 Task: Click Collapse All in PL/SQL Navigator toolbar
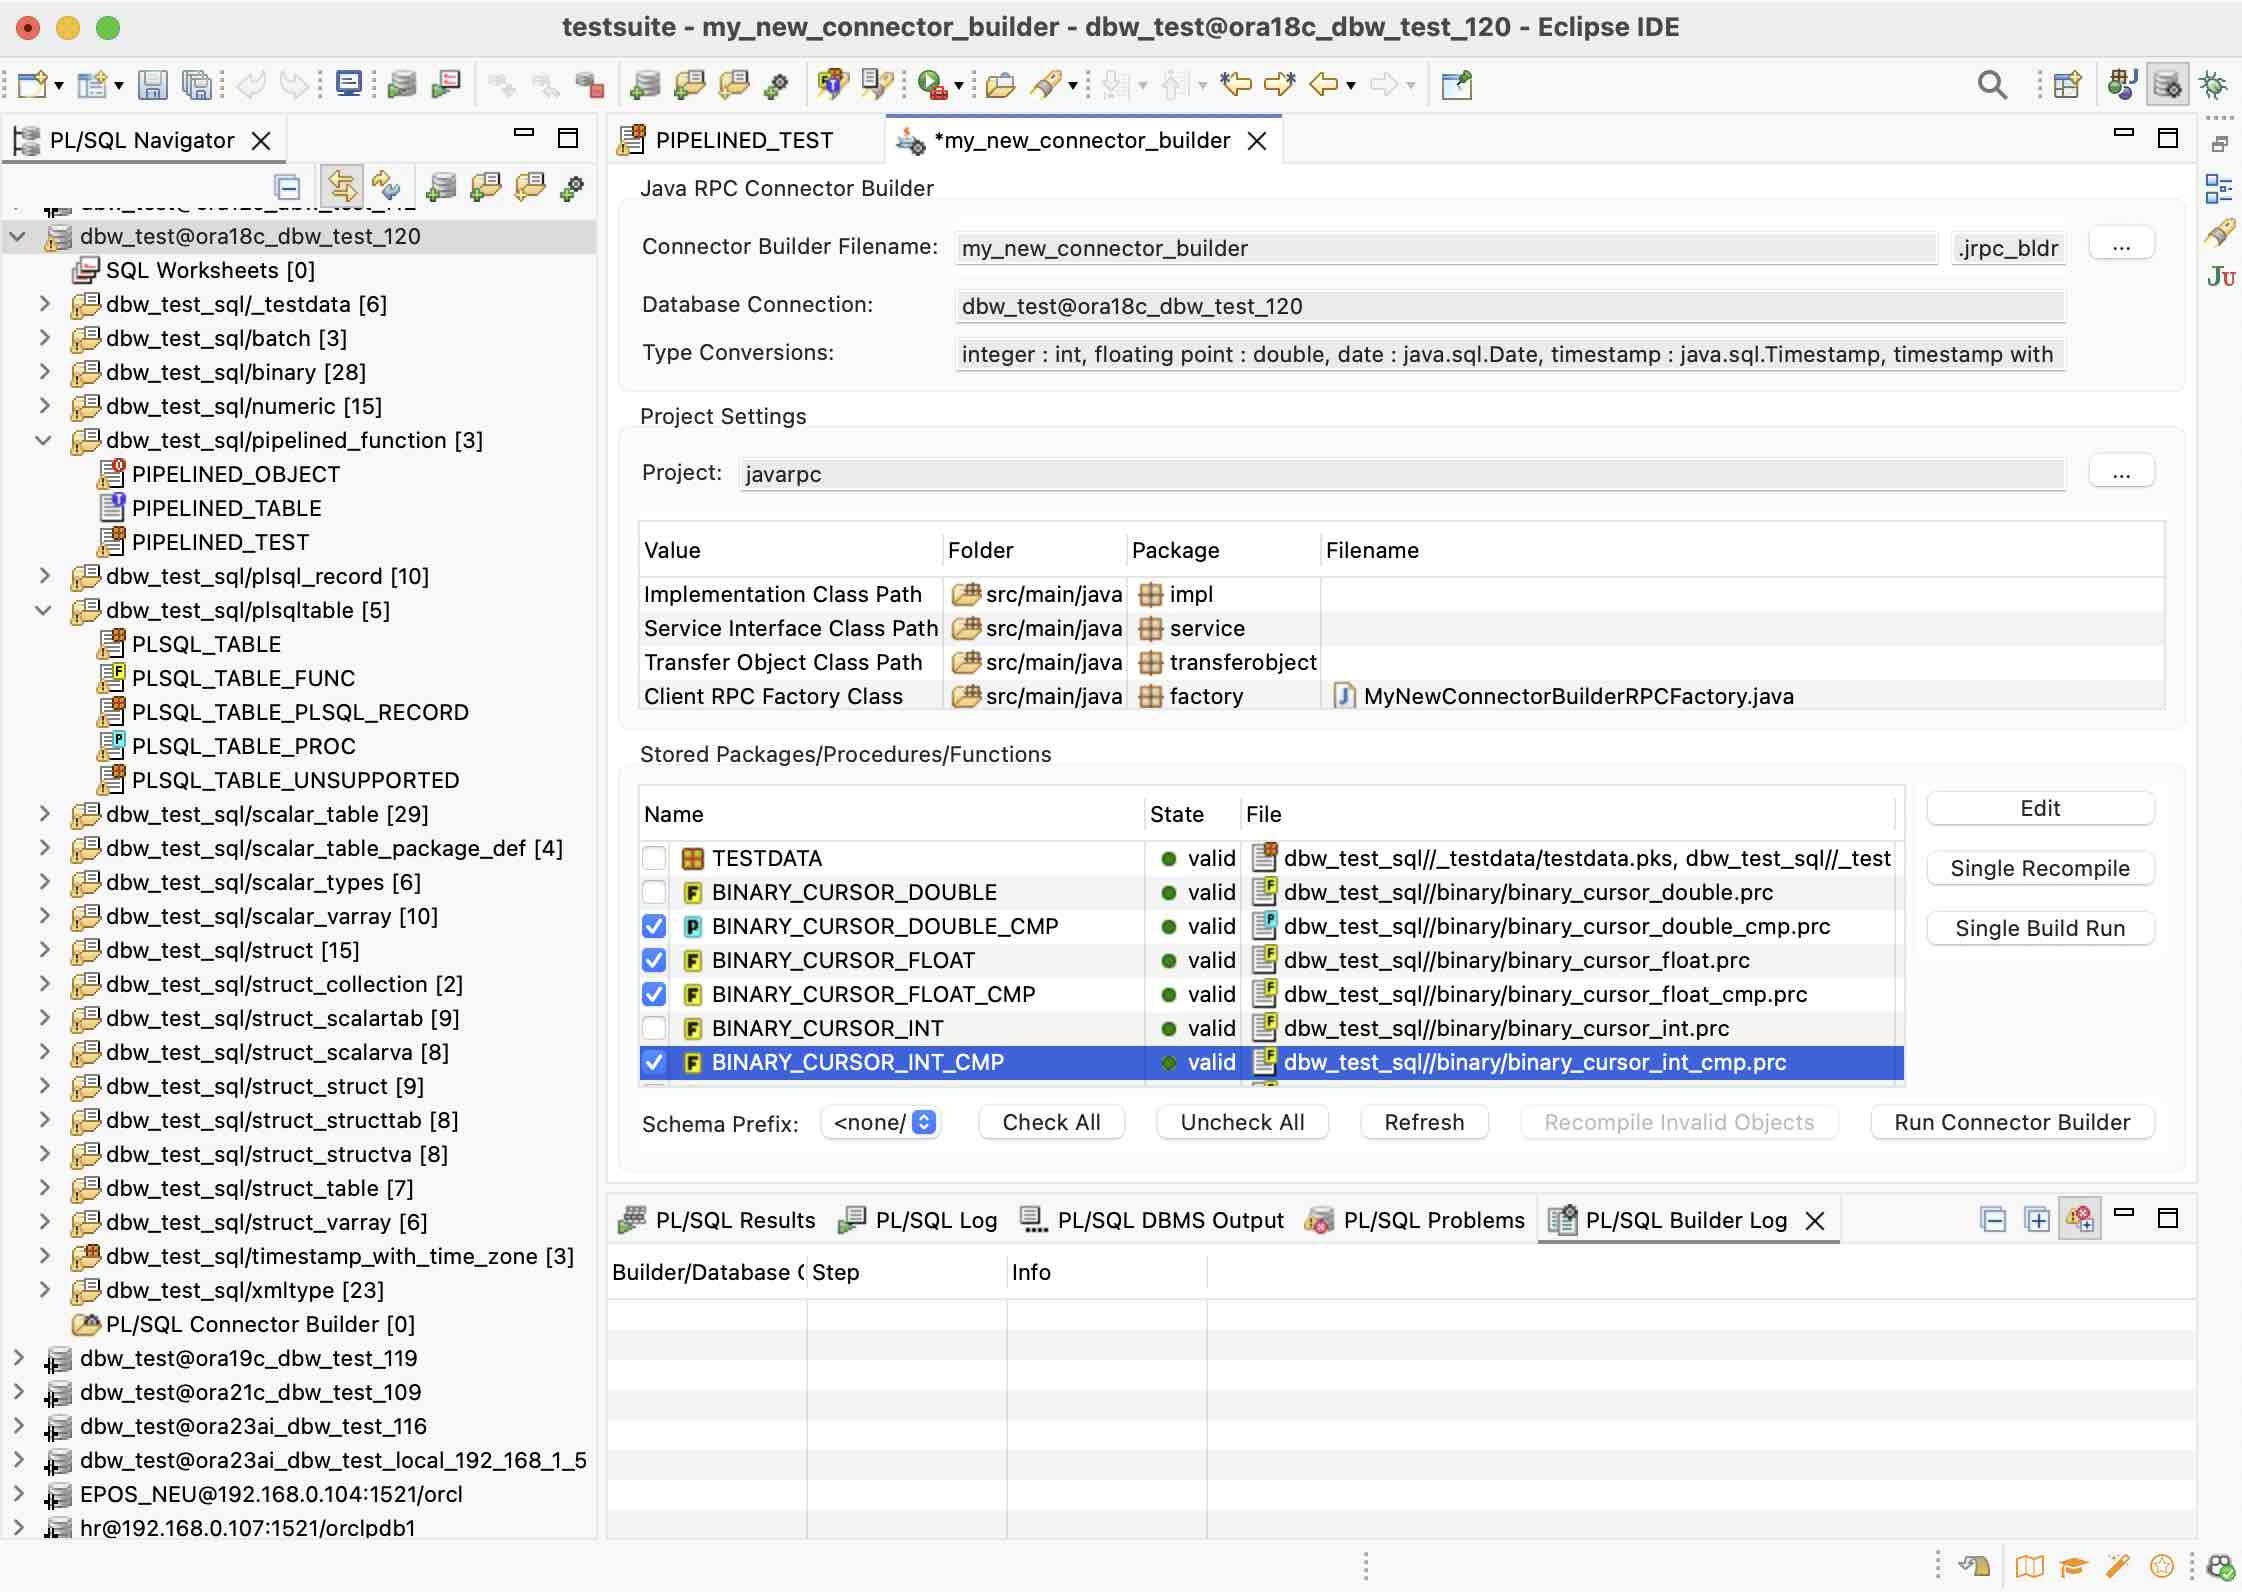(x=288, y=187)
